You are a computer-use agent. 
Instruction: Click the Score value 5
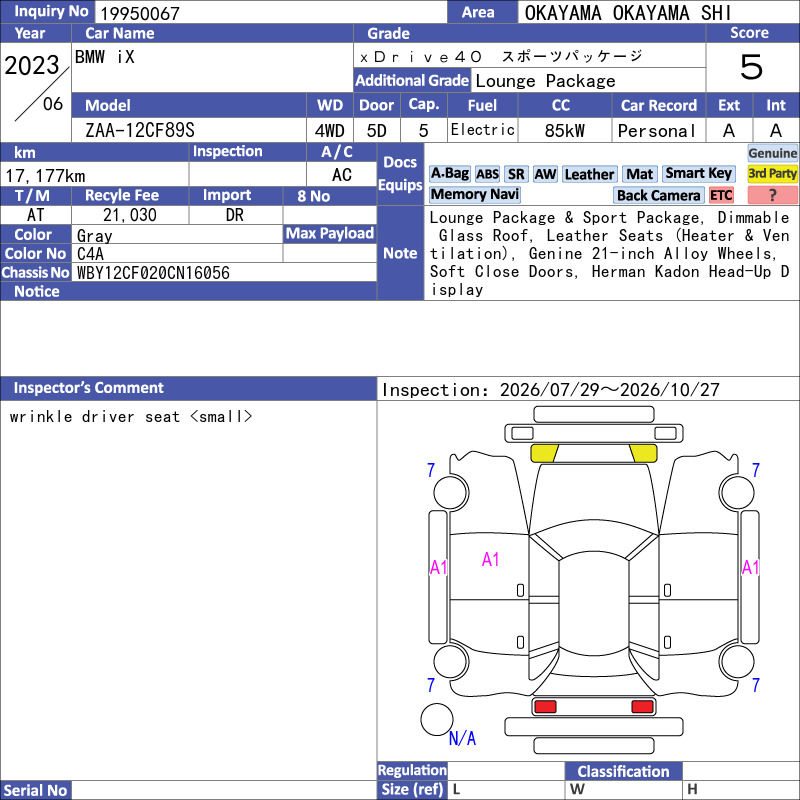point(752,67)
